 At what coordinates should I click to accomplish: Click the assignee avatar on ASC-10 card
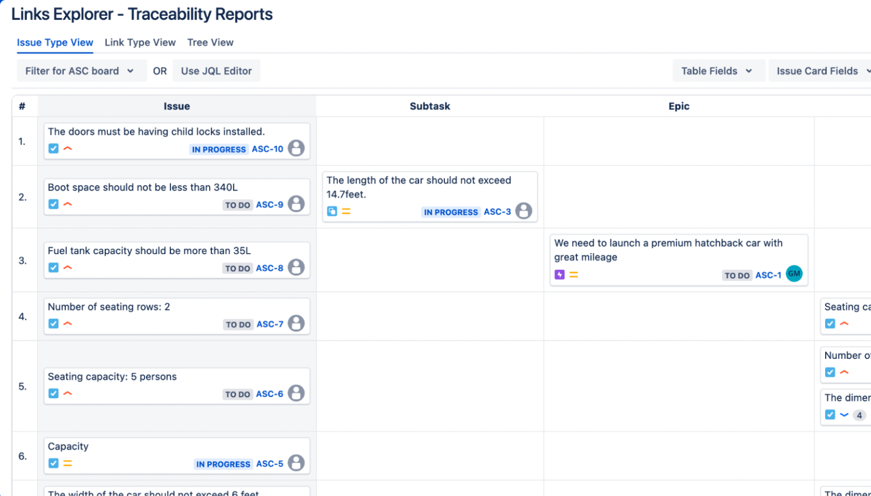coord(296,148)
